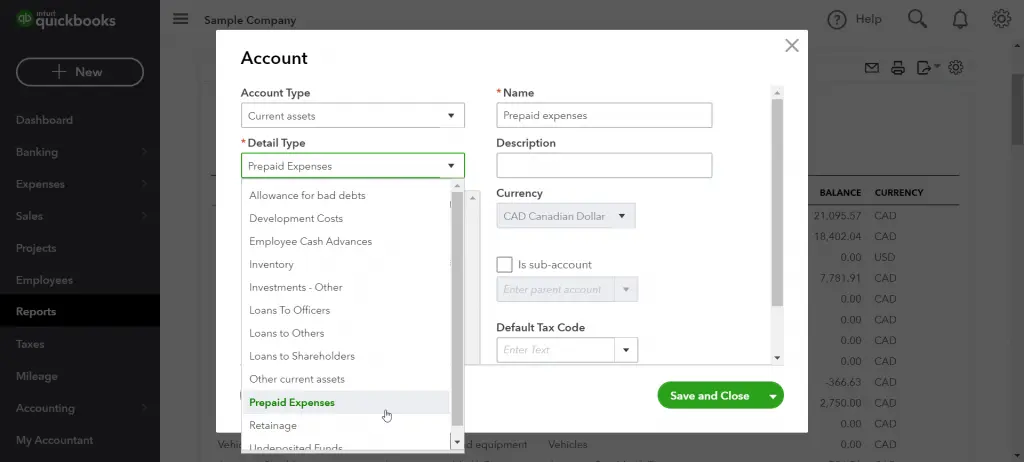The height and width of the screenshot is (462, 1024).
Task: Open Expenses in the sidebar
Action: 40,184
